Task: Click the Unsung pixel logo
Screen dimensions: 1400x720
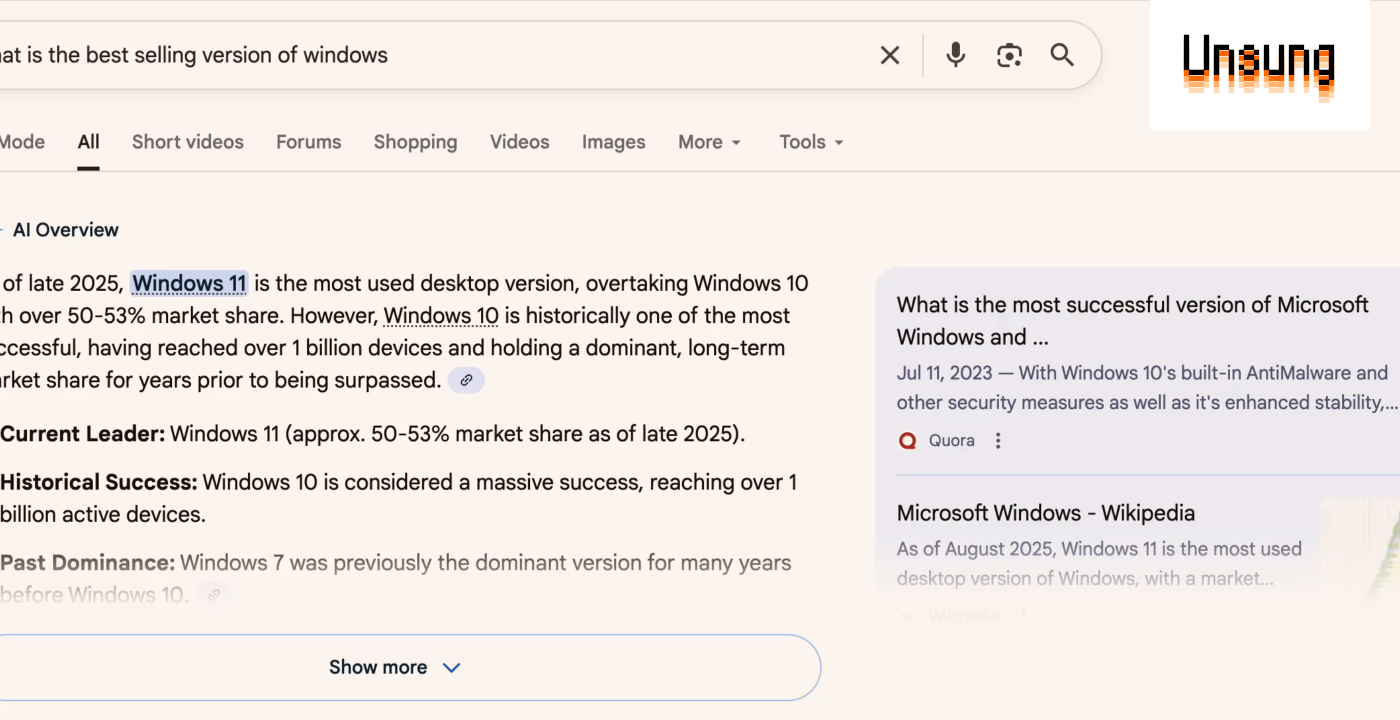Action: [1258, 66]
